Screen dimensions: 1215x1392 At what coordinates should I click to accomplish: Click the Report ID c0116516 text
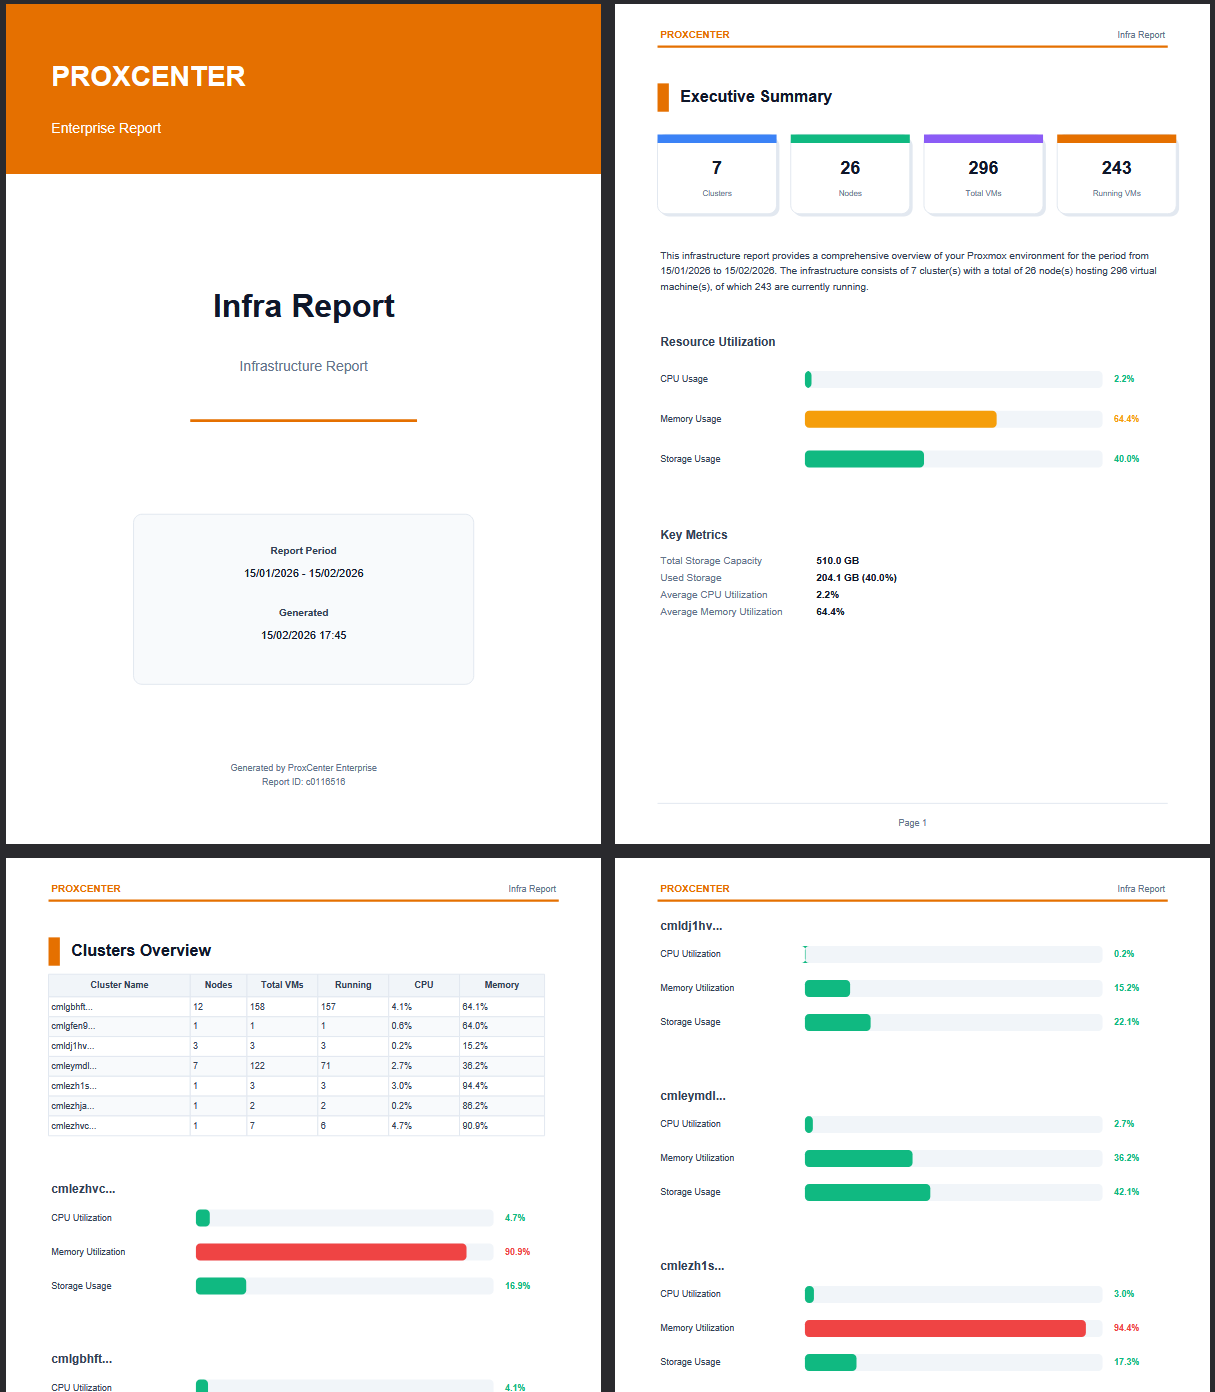303,781
